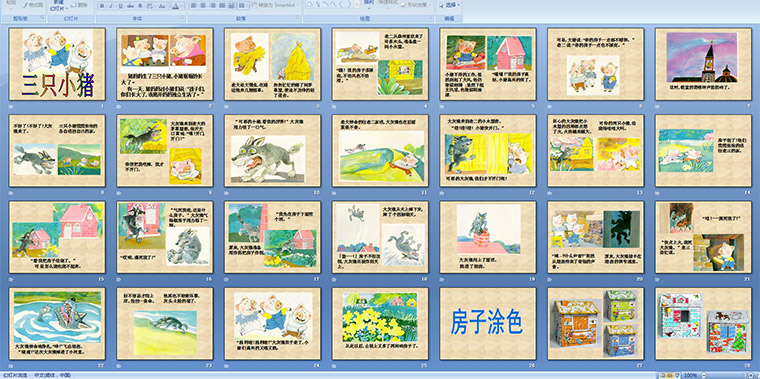The width and height of the screenshot is (760, 379).
Task: Start slide show from status bar icon
Action: coord(677,375)
